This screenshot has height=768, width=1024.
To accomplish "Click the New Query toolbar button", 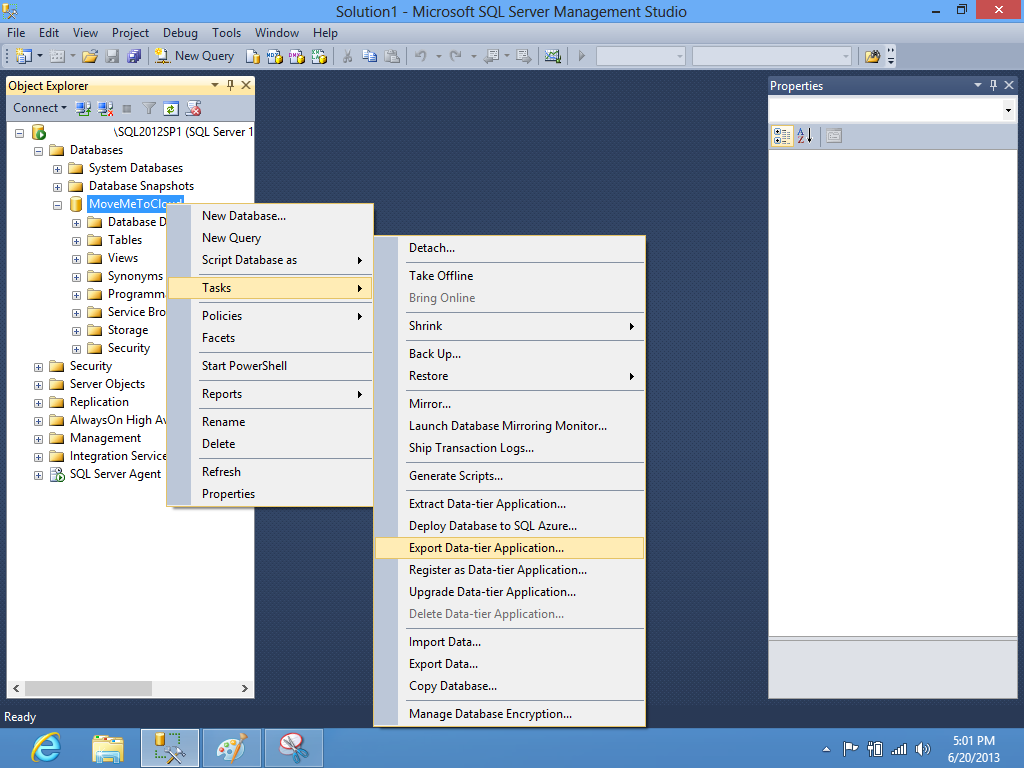I will click(x=195, y=56).
